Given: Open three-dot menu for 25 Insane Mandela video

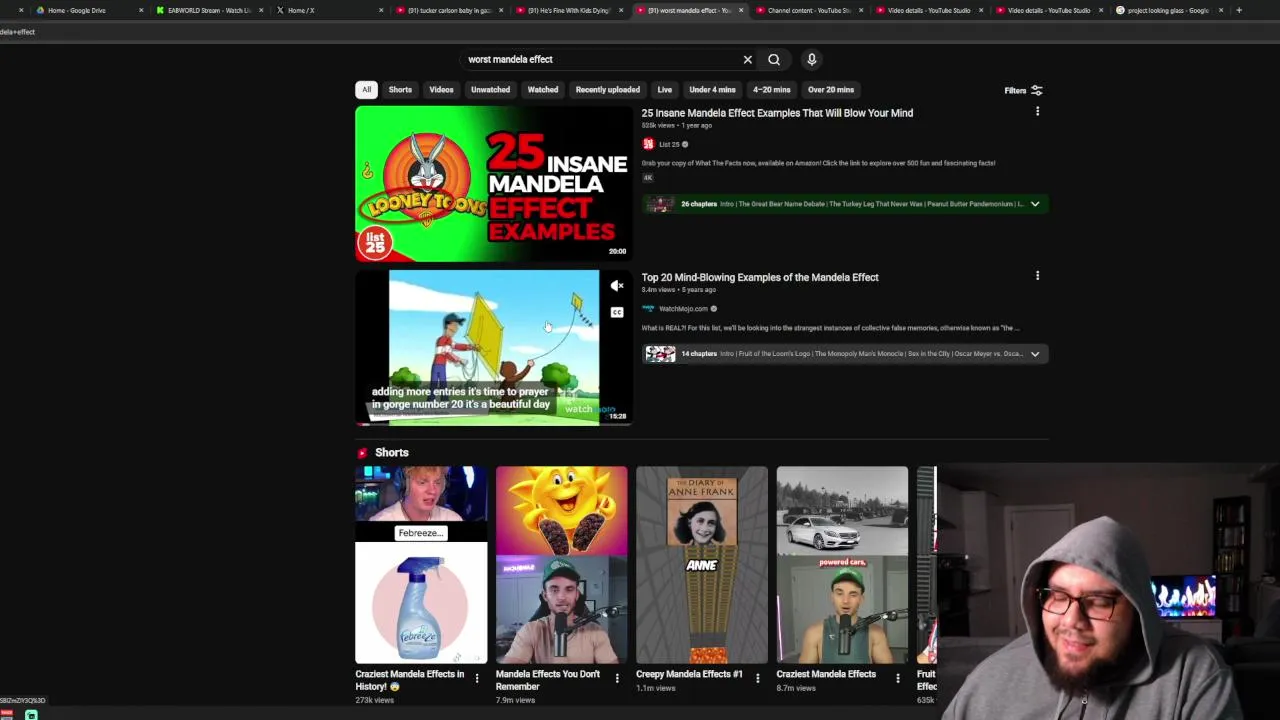Looking at the screenshot, I should point(1037,112).
